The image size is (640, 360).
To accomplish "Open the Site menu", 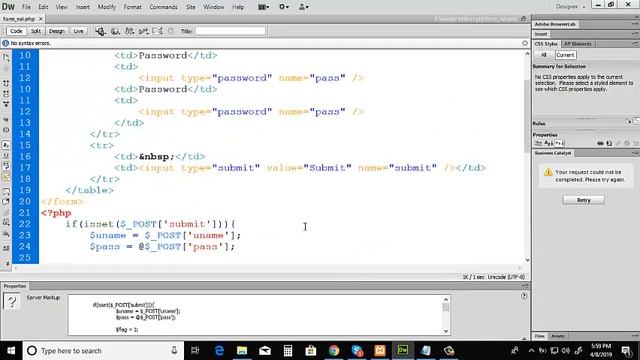I will click(x=191, y=7).
